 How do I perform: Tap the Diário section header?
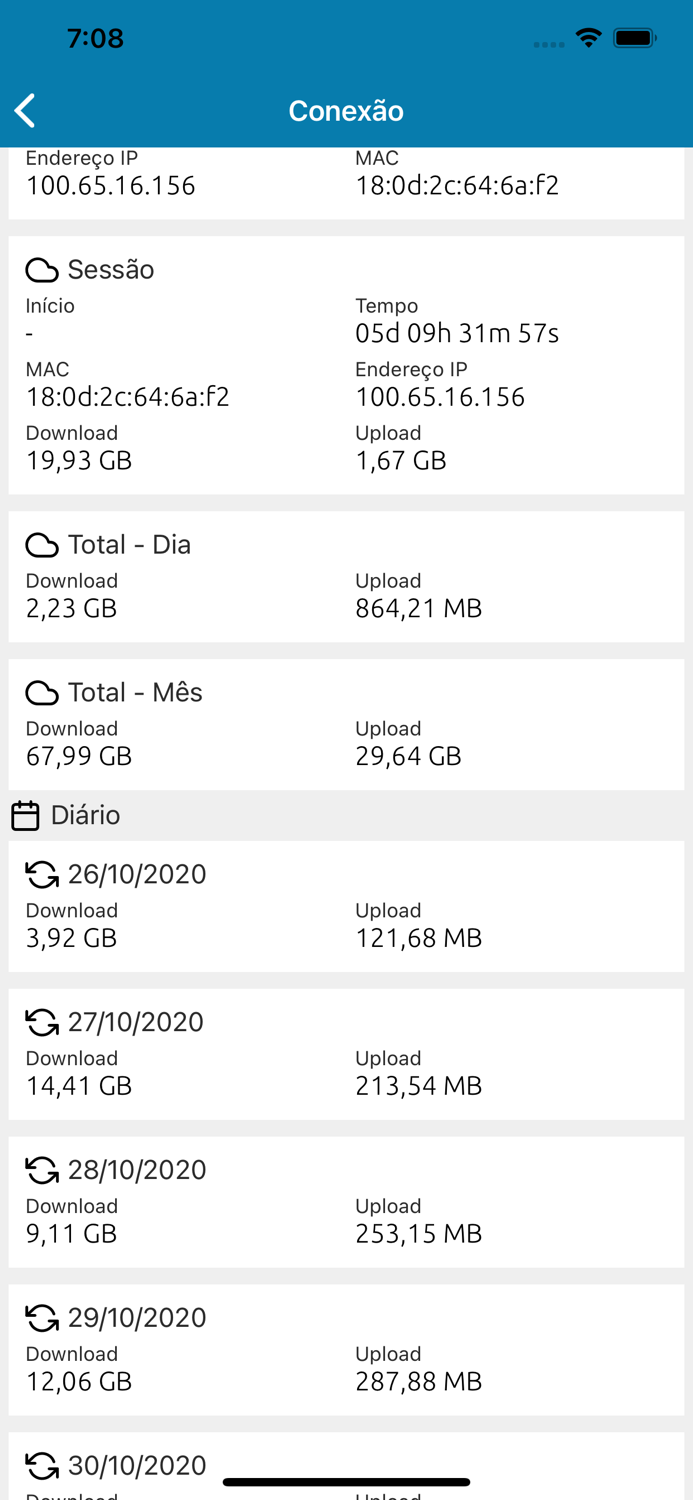[85, 815]
